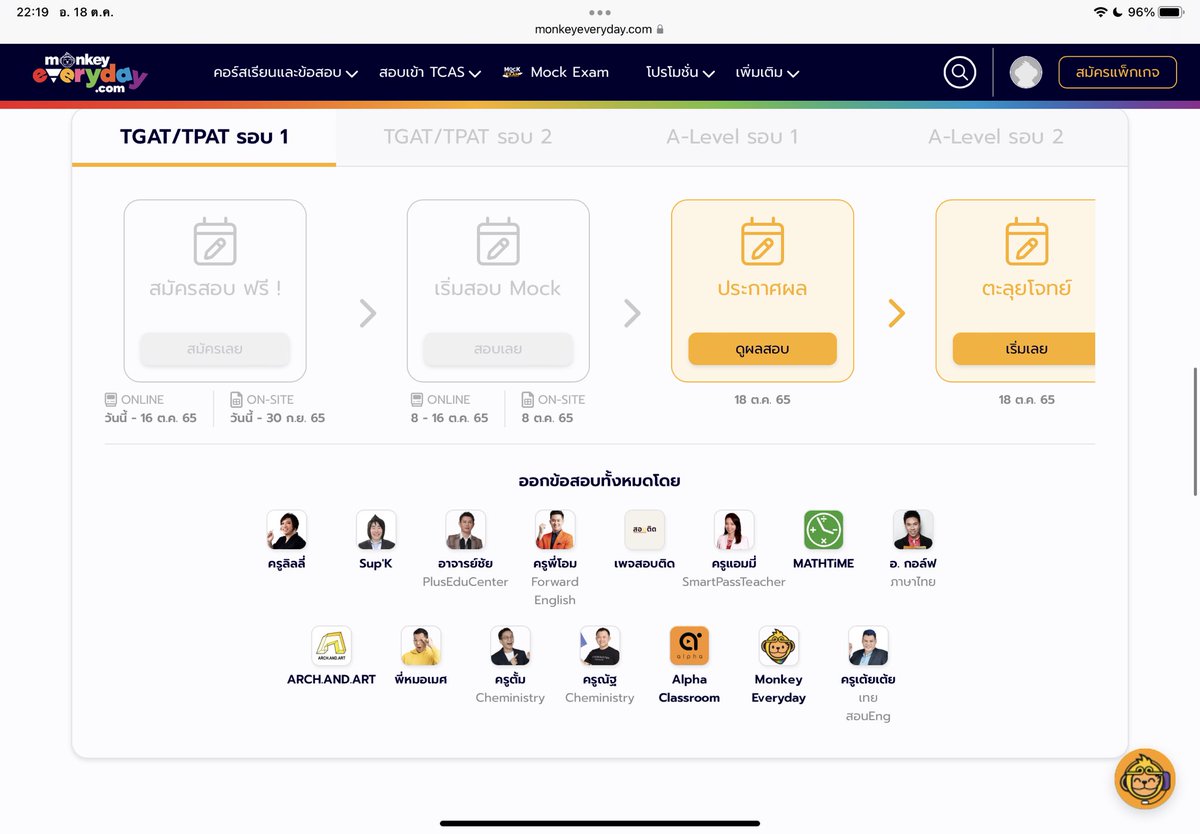The width and height of the screenshot is (1200, 834).
Task: Click the disabled สอบเลย button
Action: (x=498, y=349)
